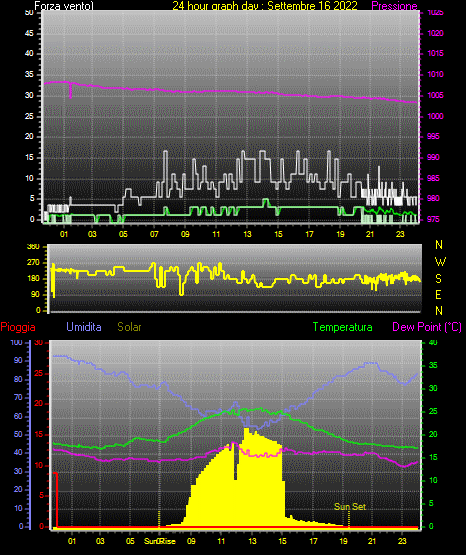
Task: Click hour 23 on bottom graph axis
Action: click(402, 541)
